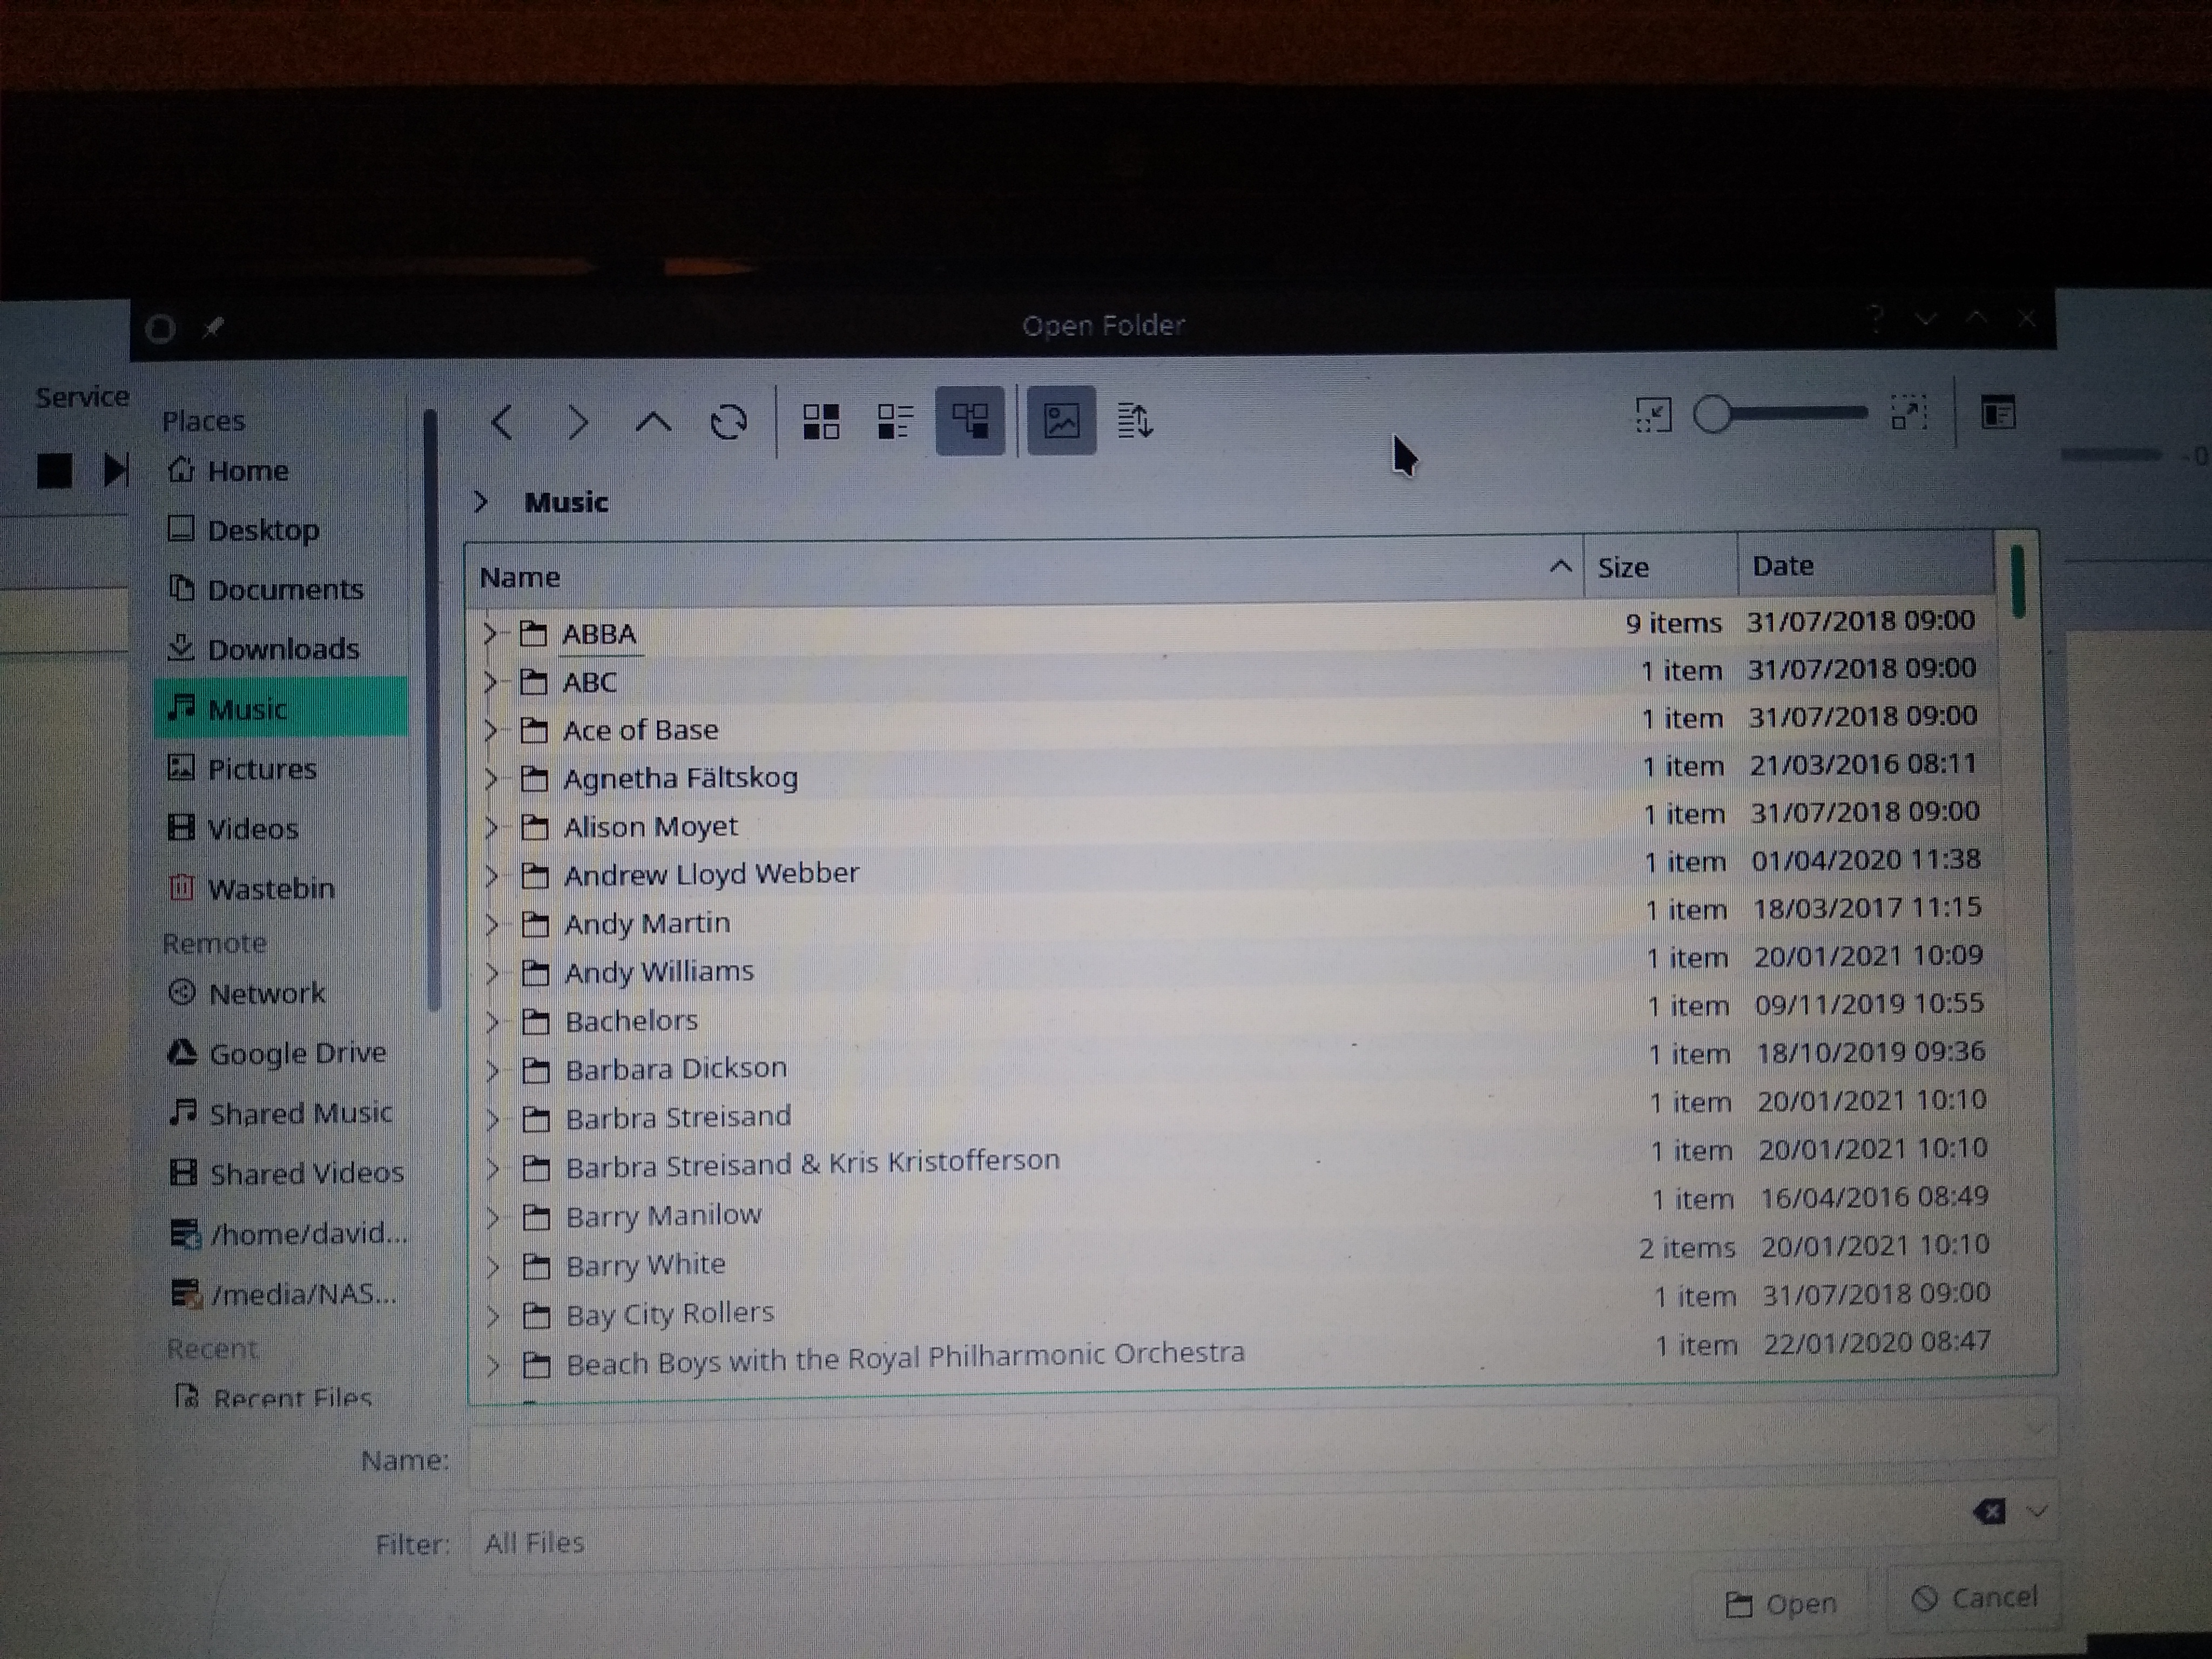Toggle the detailed tree view mode
Screen dimensions: 2212x1659
tap(970, 420)
